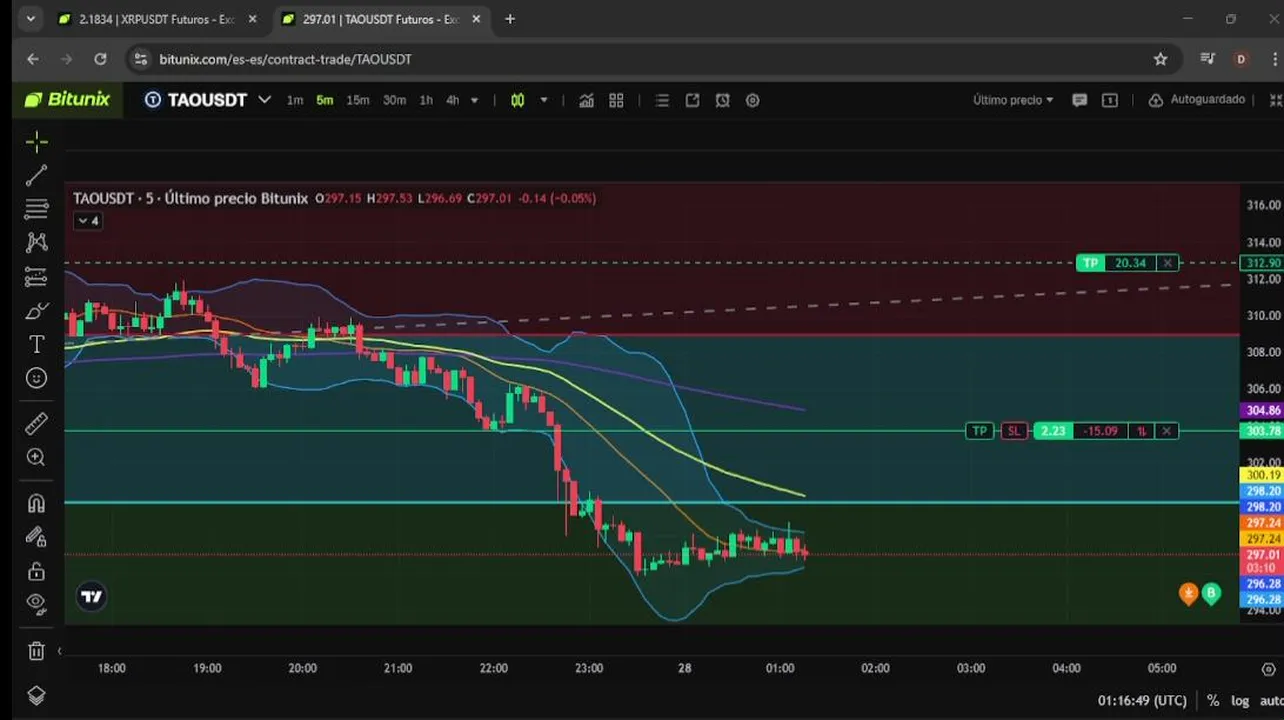Click the 312.90 price axis label
This screenshot has width=1284, height=720.
1261,263
